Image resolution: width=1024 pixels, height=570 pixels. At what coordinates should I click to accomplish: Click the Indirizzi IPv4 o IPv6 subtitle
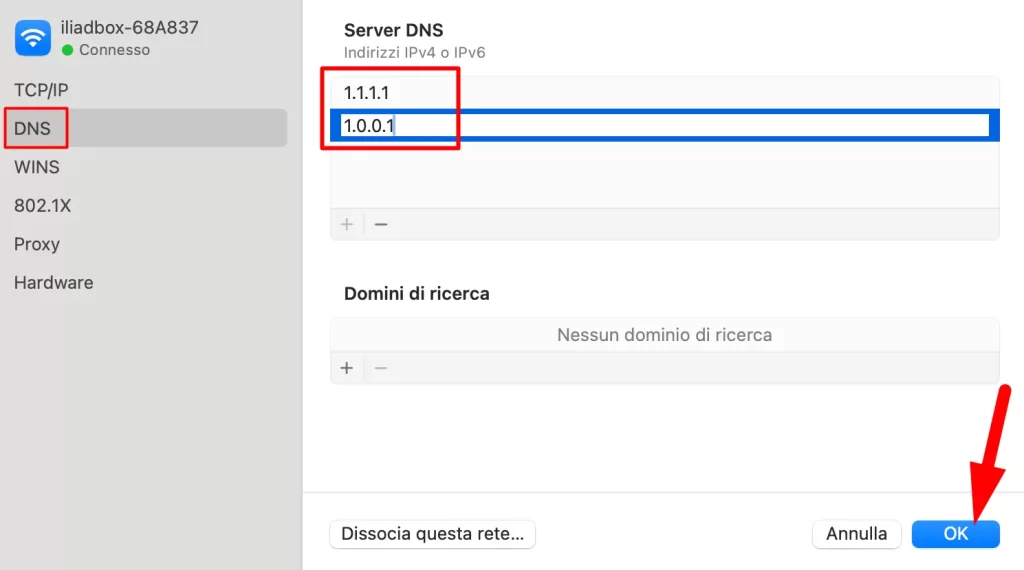point(415,52)
